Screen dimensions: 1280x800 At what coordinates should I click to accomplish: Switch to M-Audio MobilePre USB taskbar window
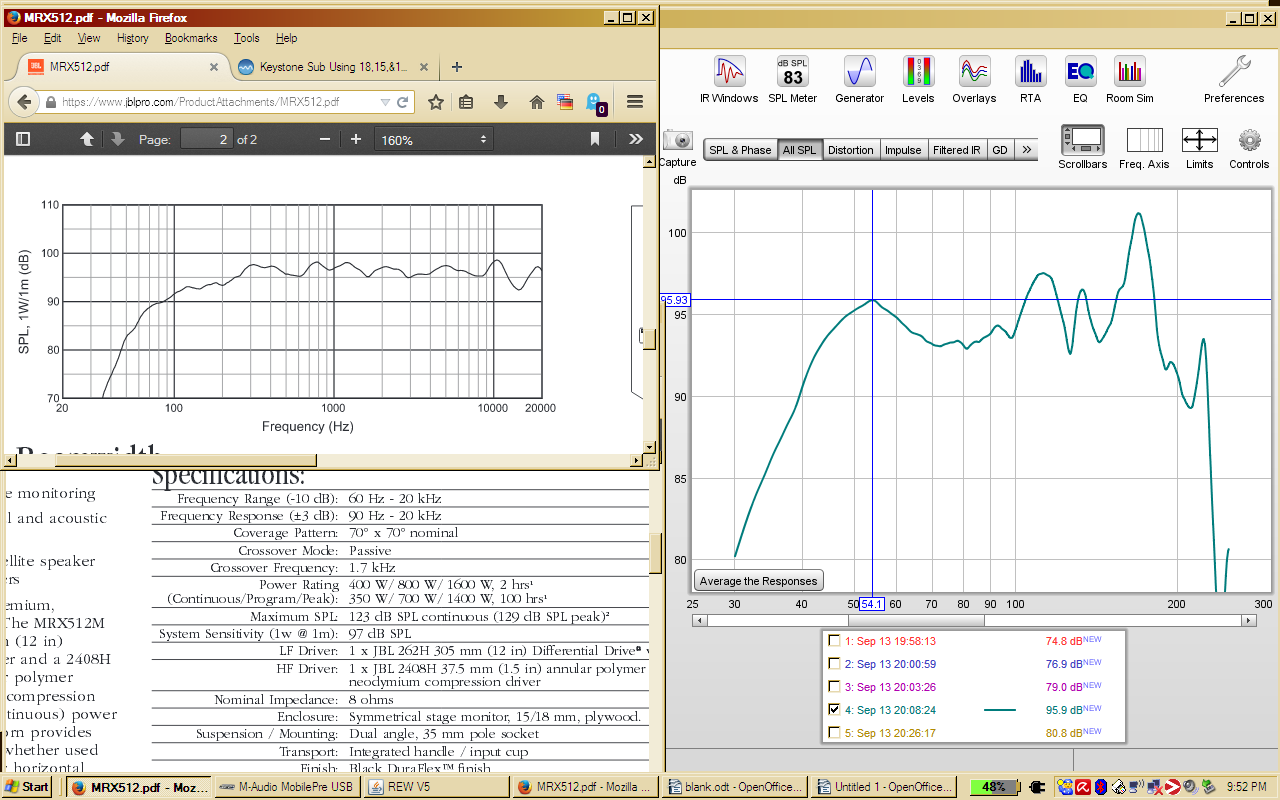tap(286, 787)
